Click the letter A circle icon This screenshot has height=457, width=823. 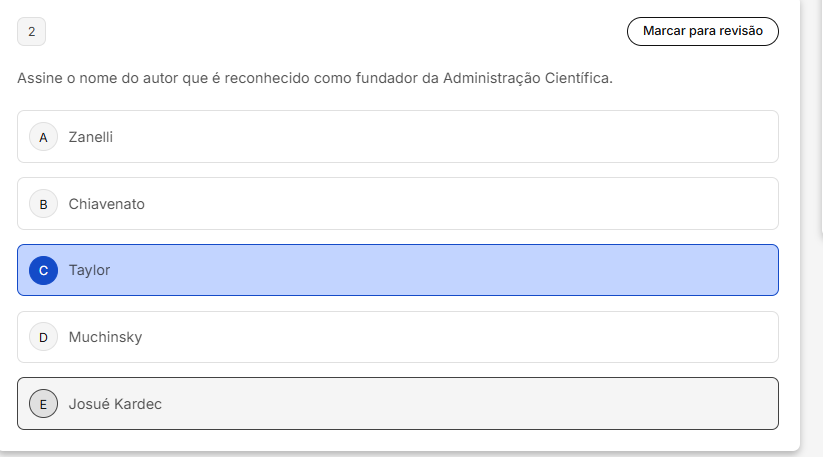point(43,137)
